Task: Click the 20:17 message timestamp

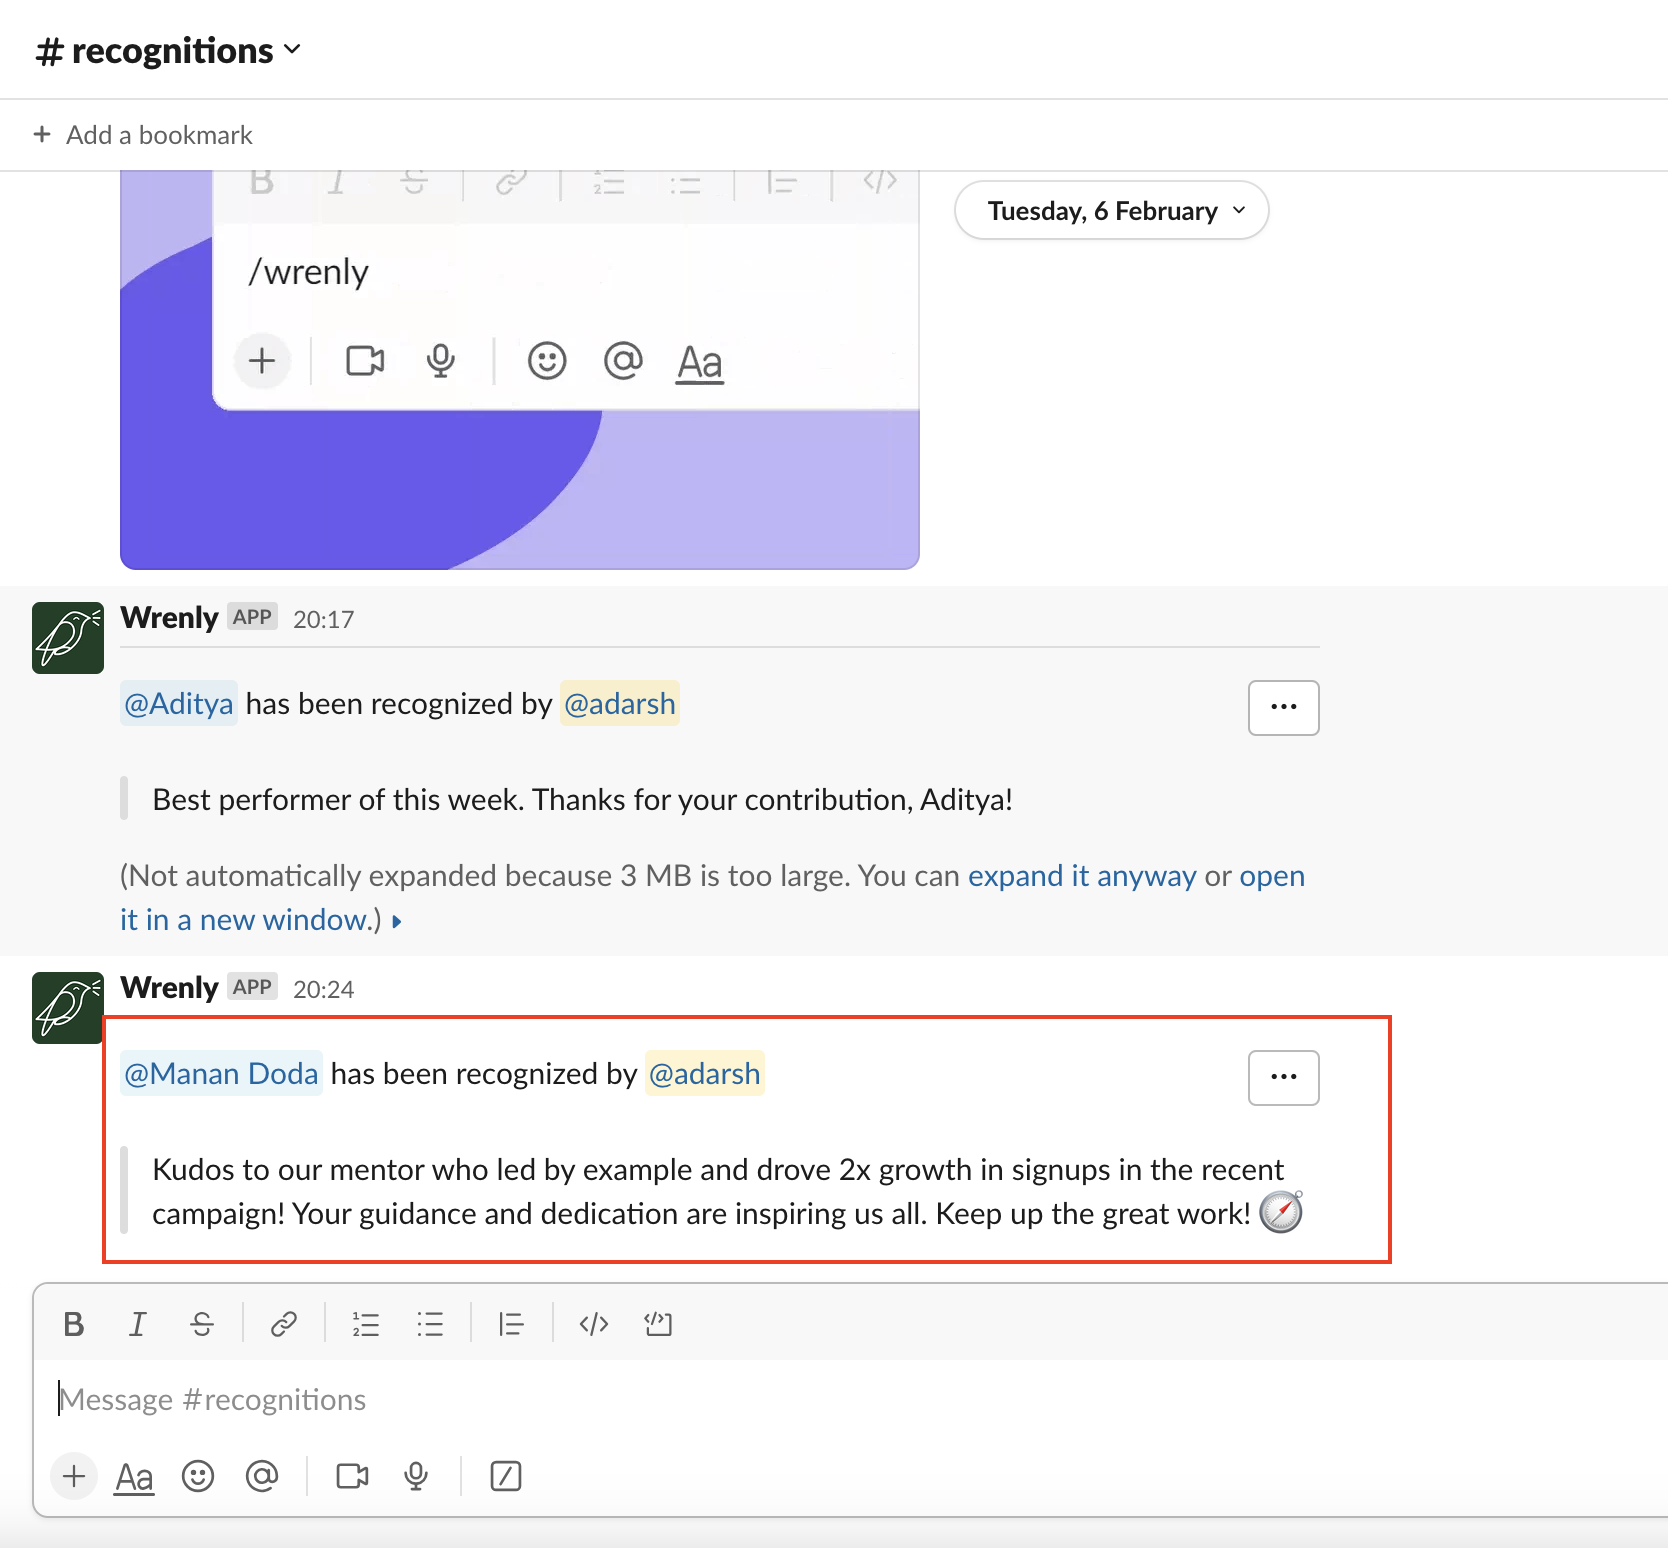Action: (323, 620)
